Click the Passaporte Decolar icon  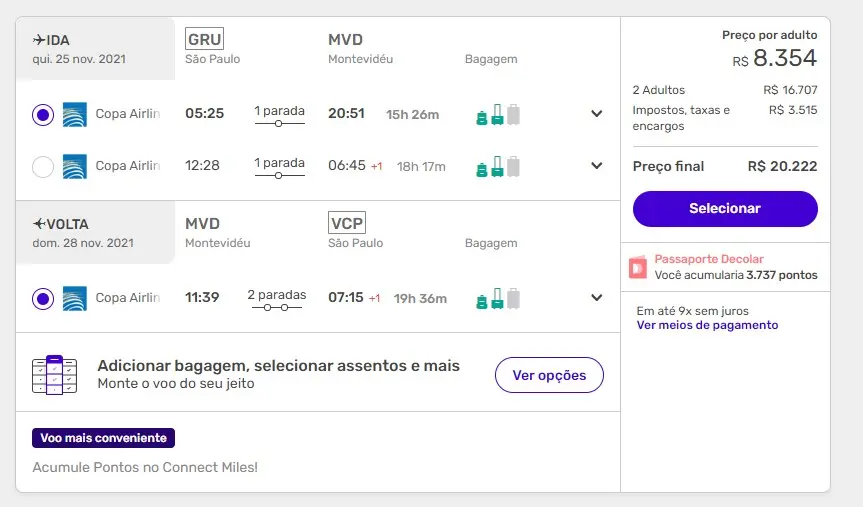tap(638, 267)
